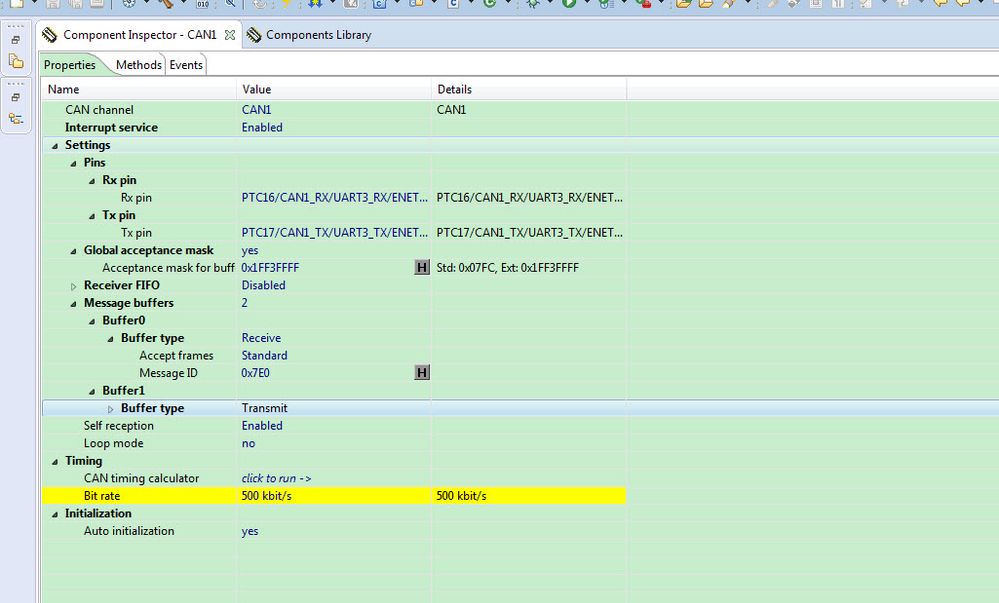Image resolution: width=999 pixels, height=603 pixels.
Task: Click the Name column header
Action: [139, 89]
